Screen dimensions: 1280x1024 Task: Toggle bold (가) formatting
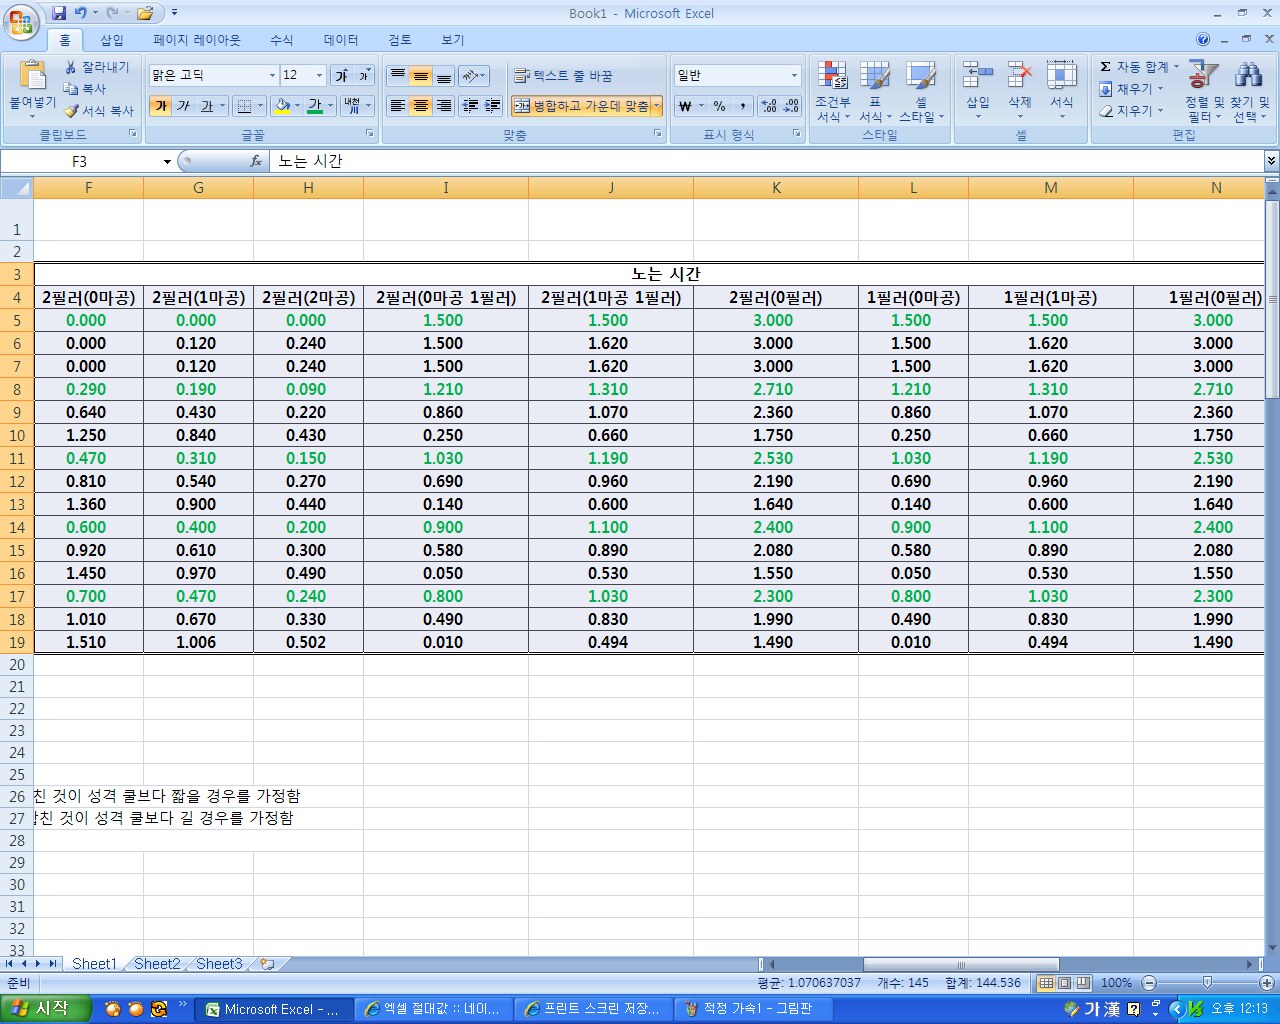pos(160,106)
